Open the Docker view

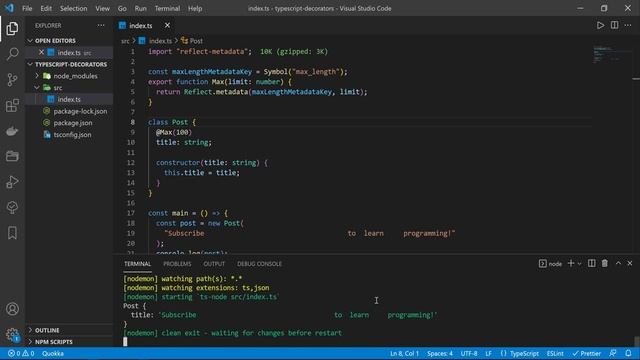[12, 131]
